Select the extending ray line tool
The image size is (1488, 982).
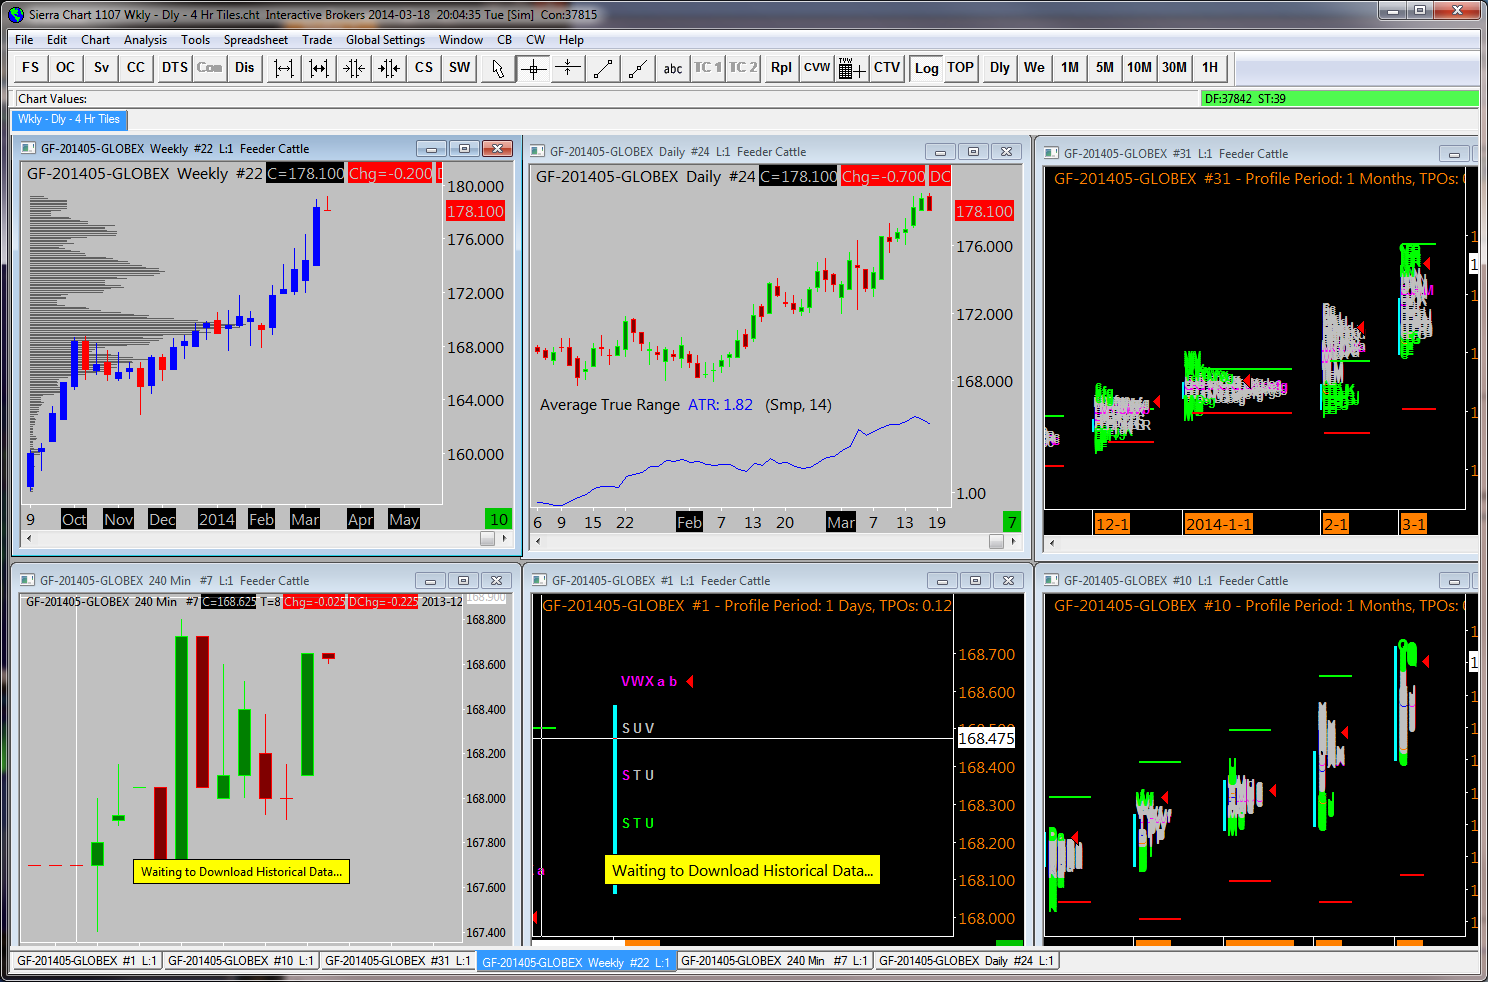point(638,68)
